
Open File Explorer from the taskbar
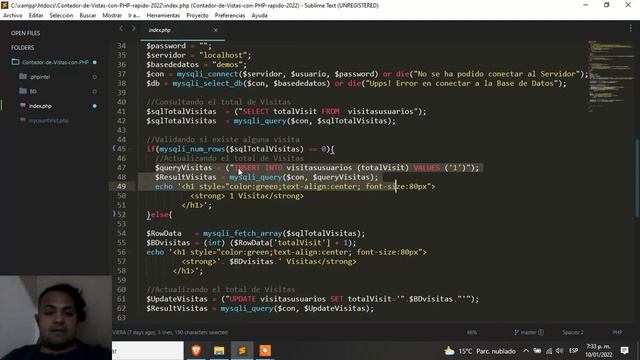pos(219,351)
